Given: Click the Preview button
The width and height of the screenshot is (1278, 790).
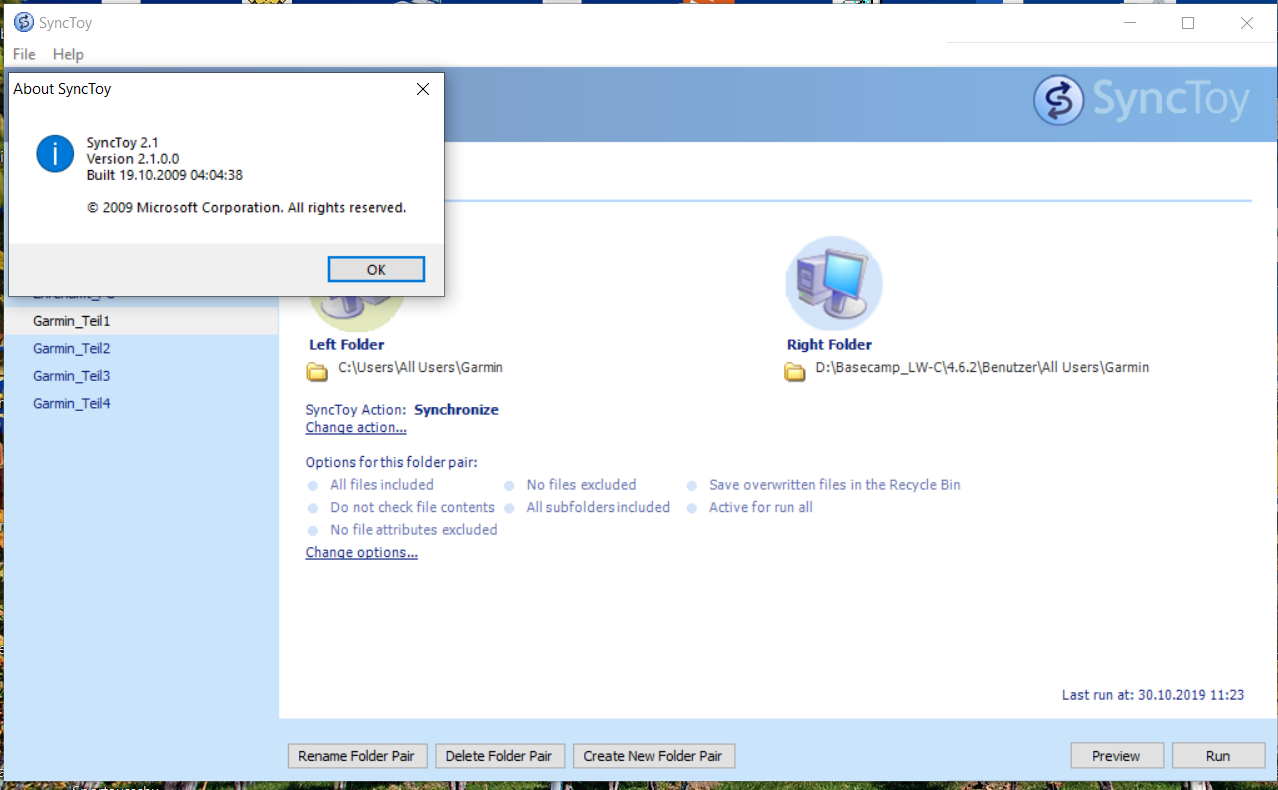Looking at the screenshot, I should [1117, 756].
